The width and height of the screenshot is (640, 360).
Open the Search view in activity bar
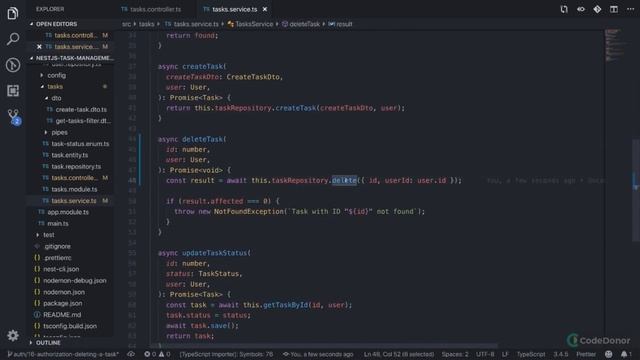tap(13, 39)
